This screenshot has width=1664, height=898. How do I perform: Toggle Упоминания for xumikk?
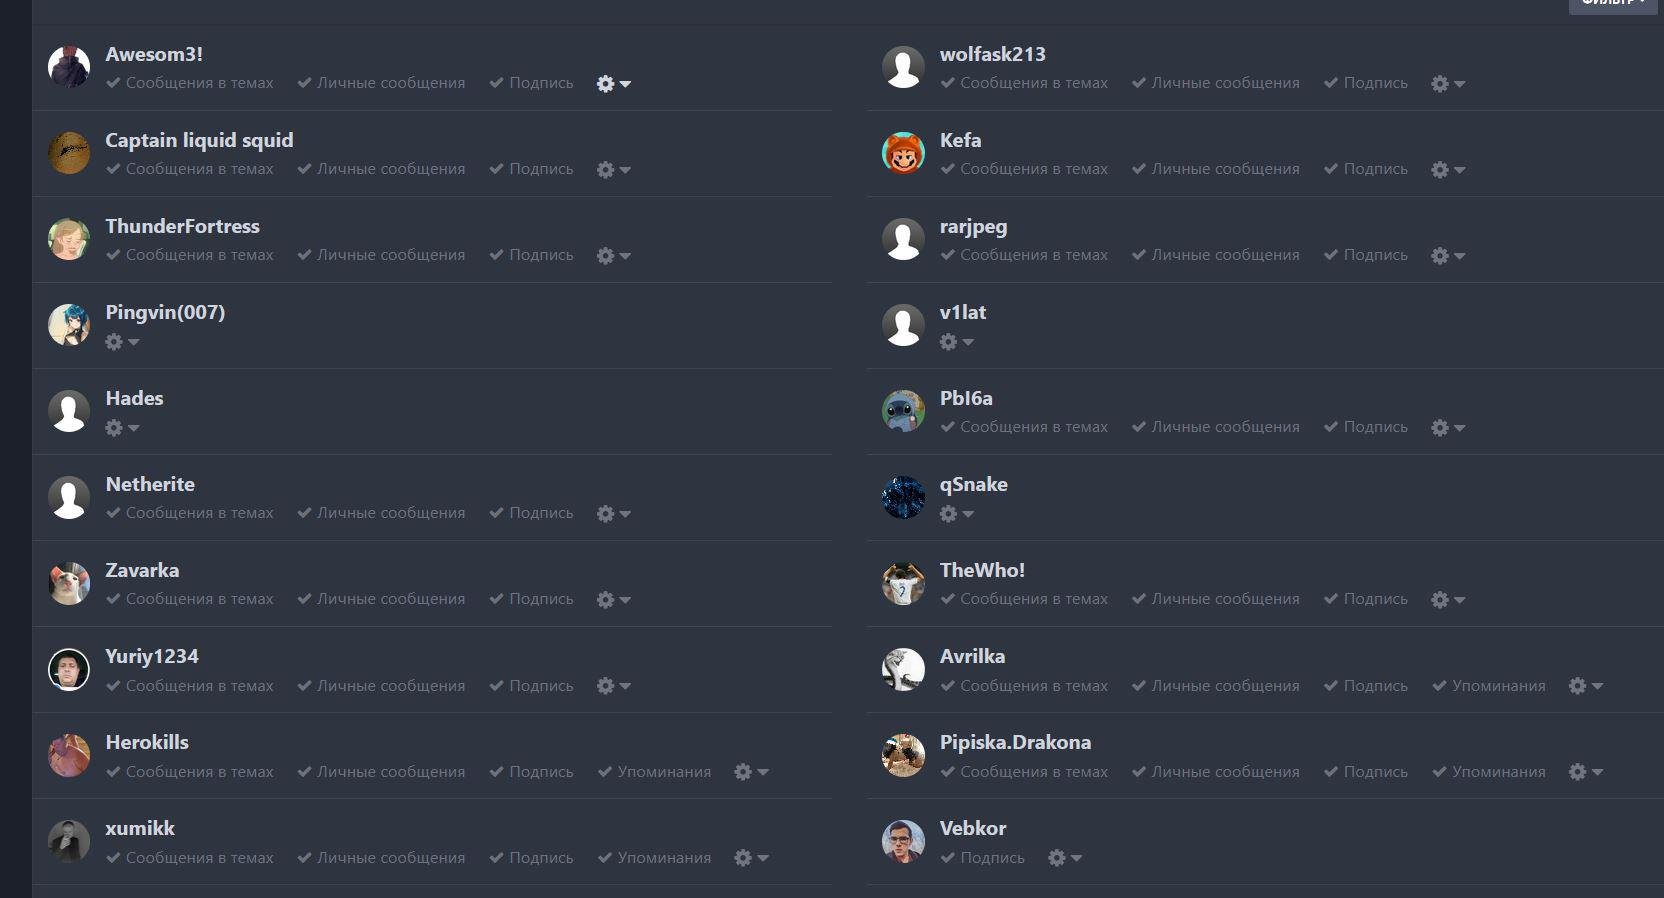[655, 858]
